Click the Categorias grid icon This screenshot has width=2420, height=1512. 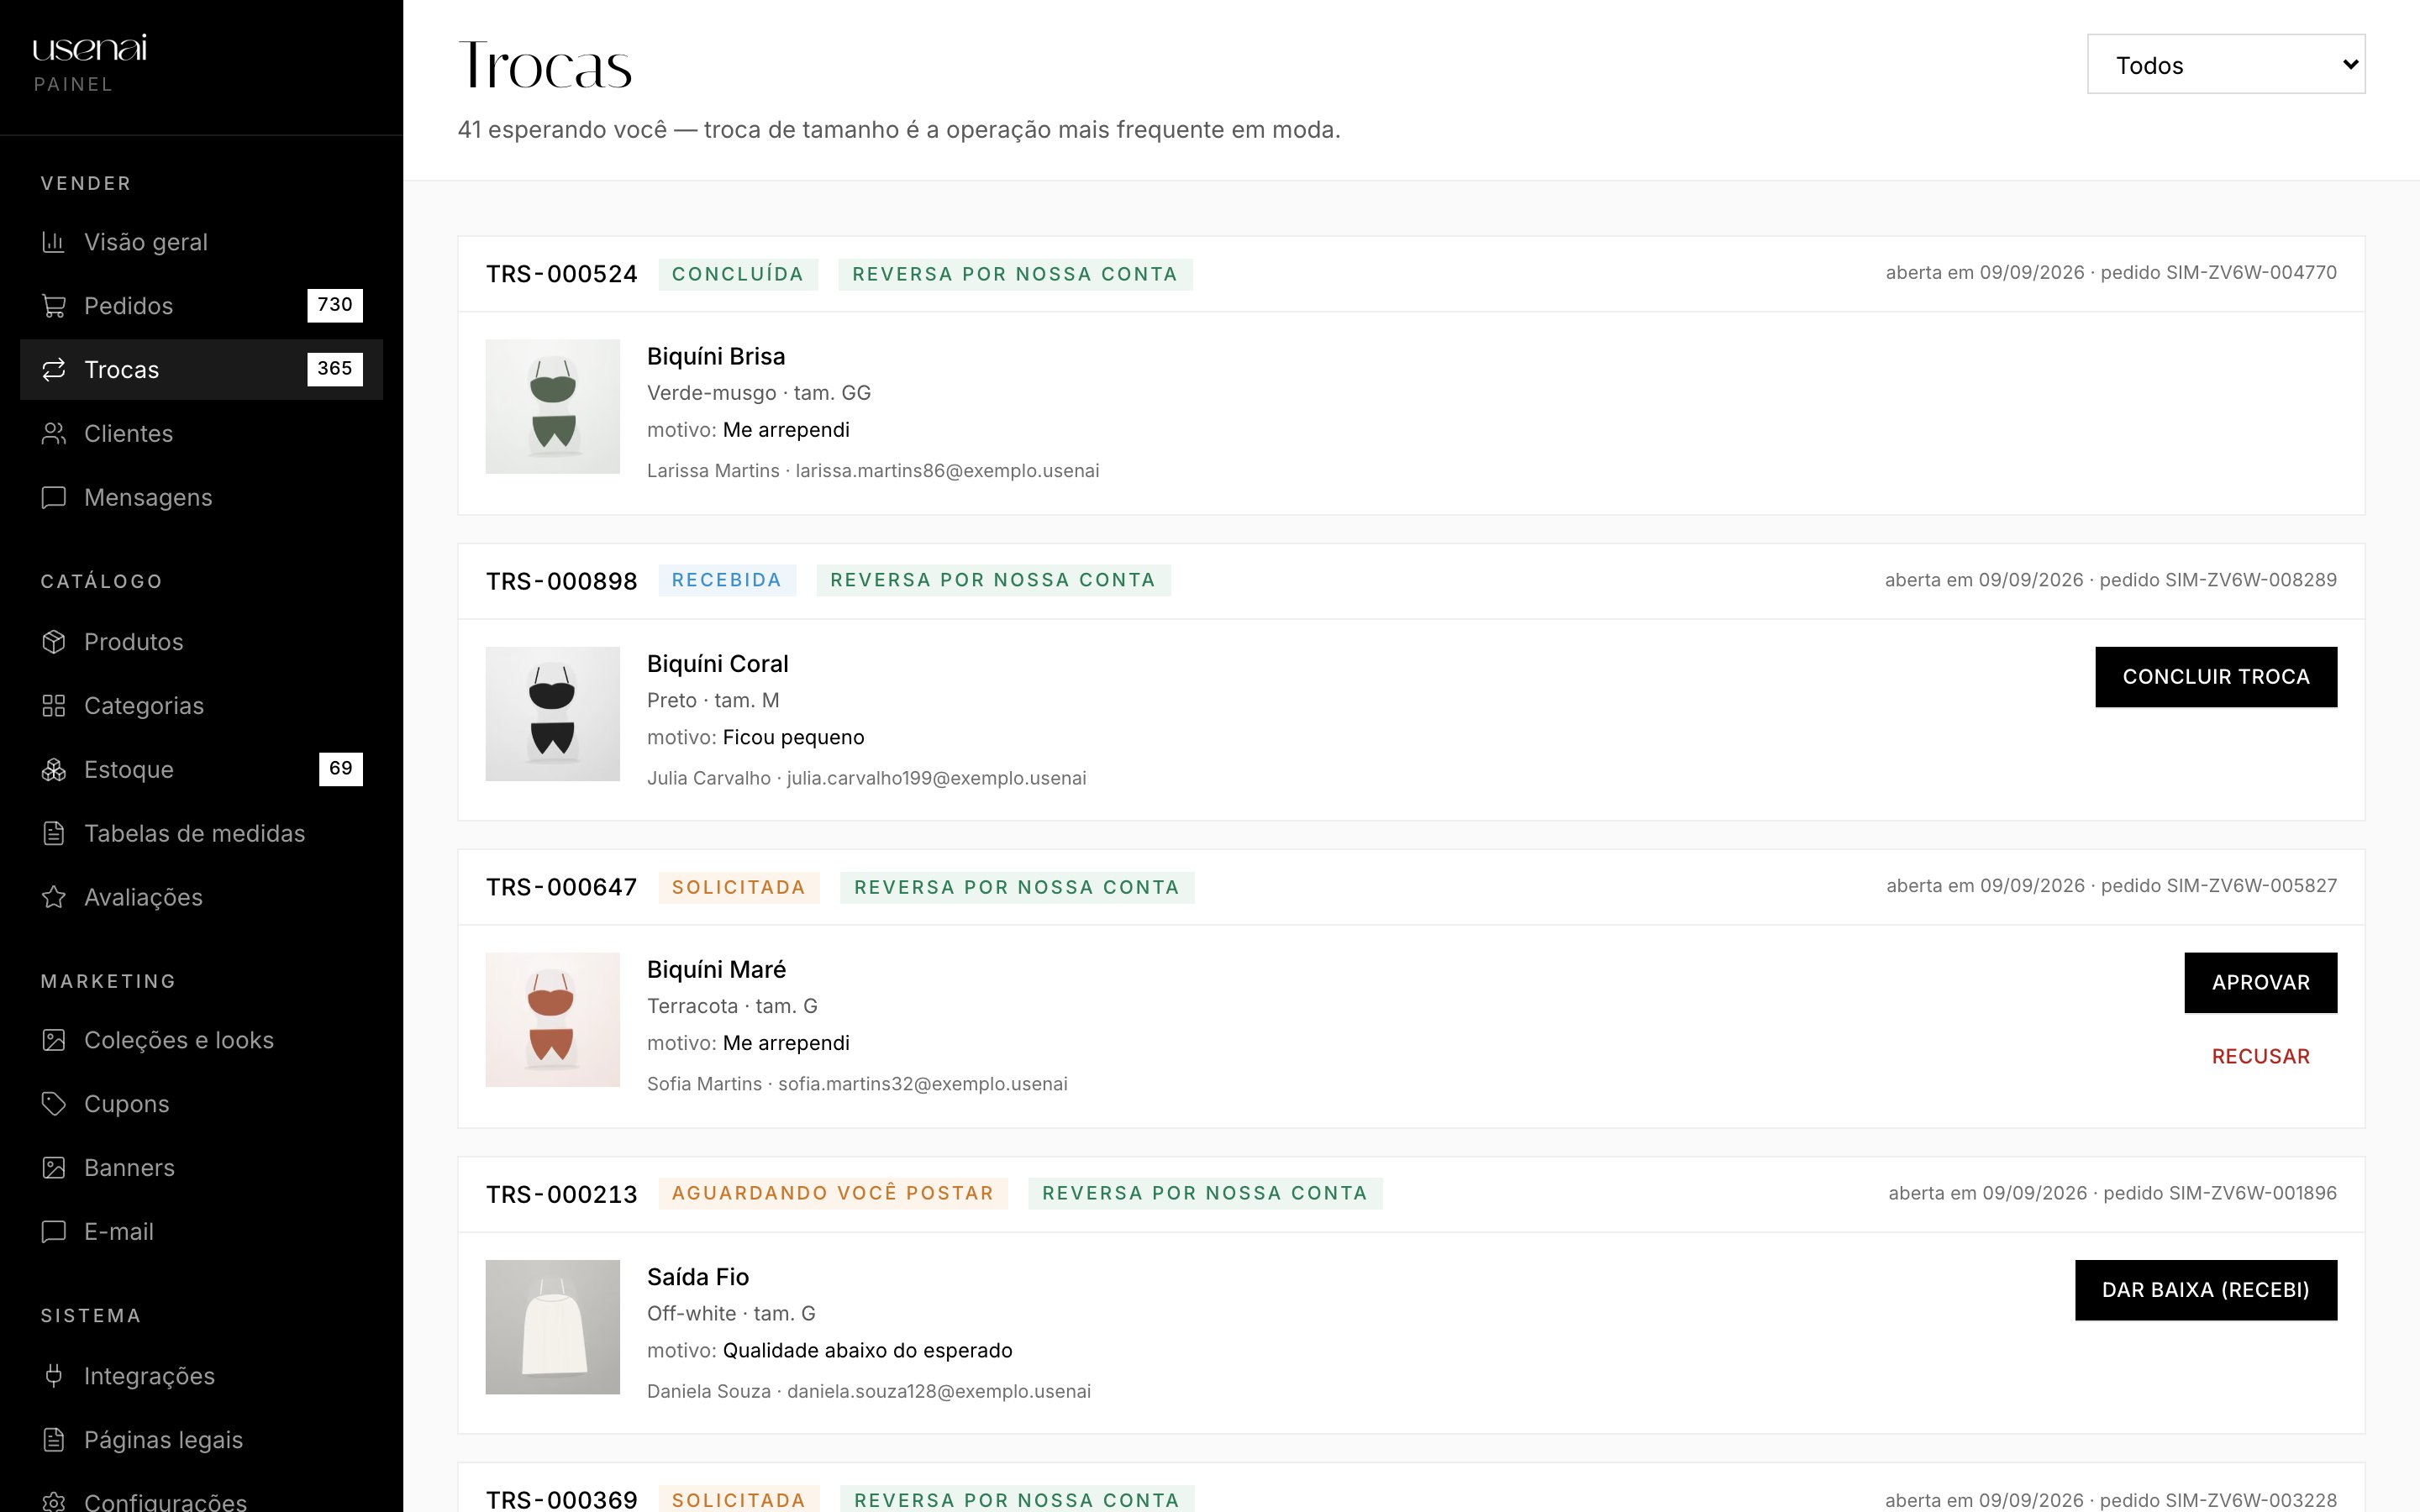54,706
